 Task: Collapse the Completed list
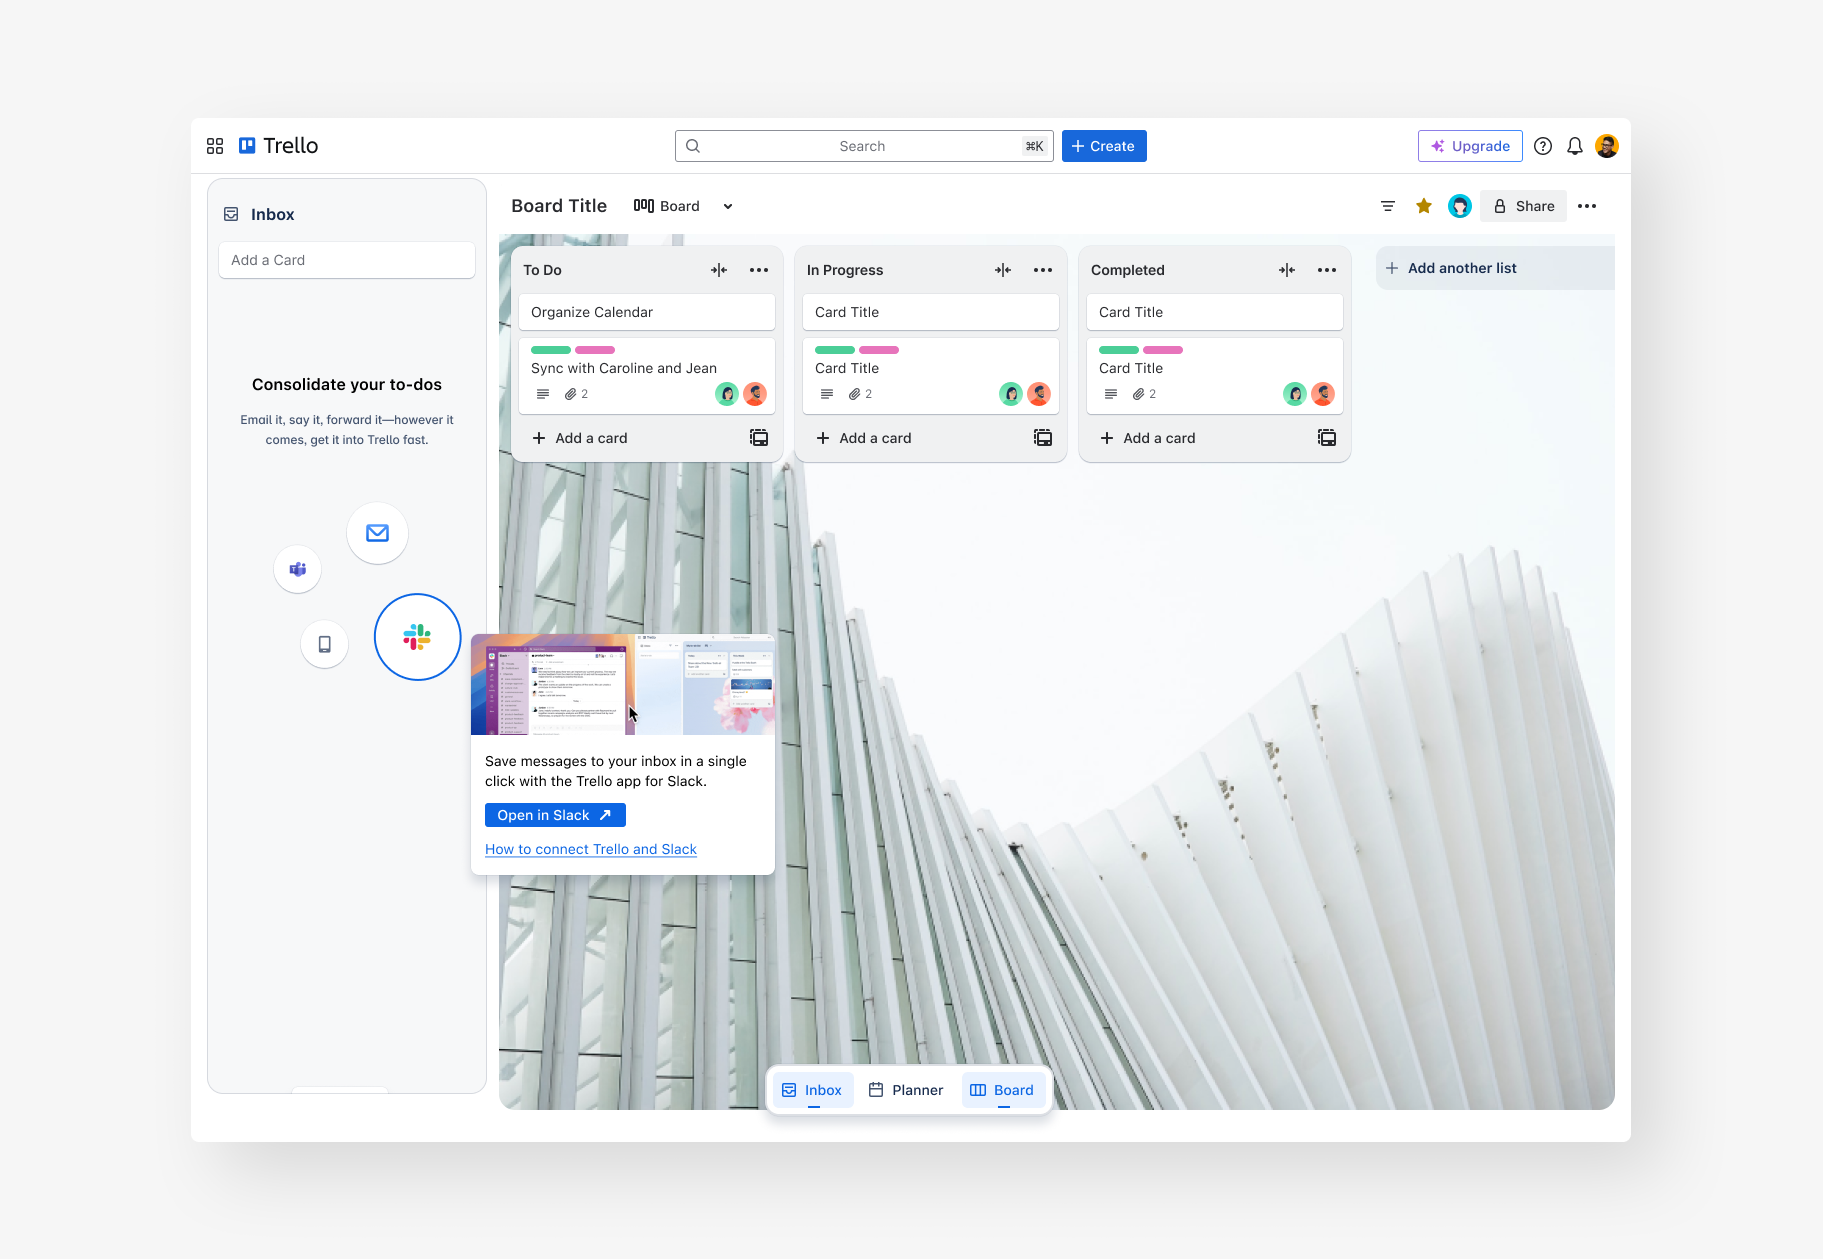click(x=1287, y=270)
